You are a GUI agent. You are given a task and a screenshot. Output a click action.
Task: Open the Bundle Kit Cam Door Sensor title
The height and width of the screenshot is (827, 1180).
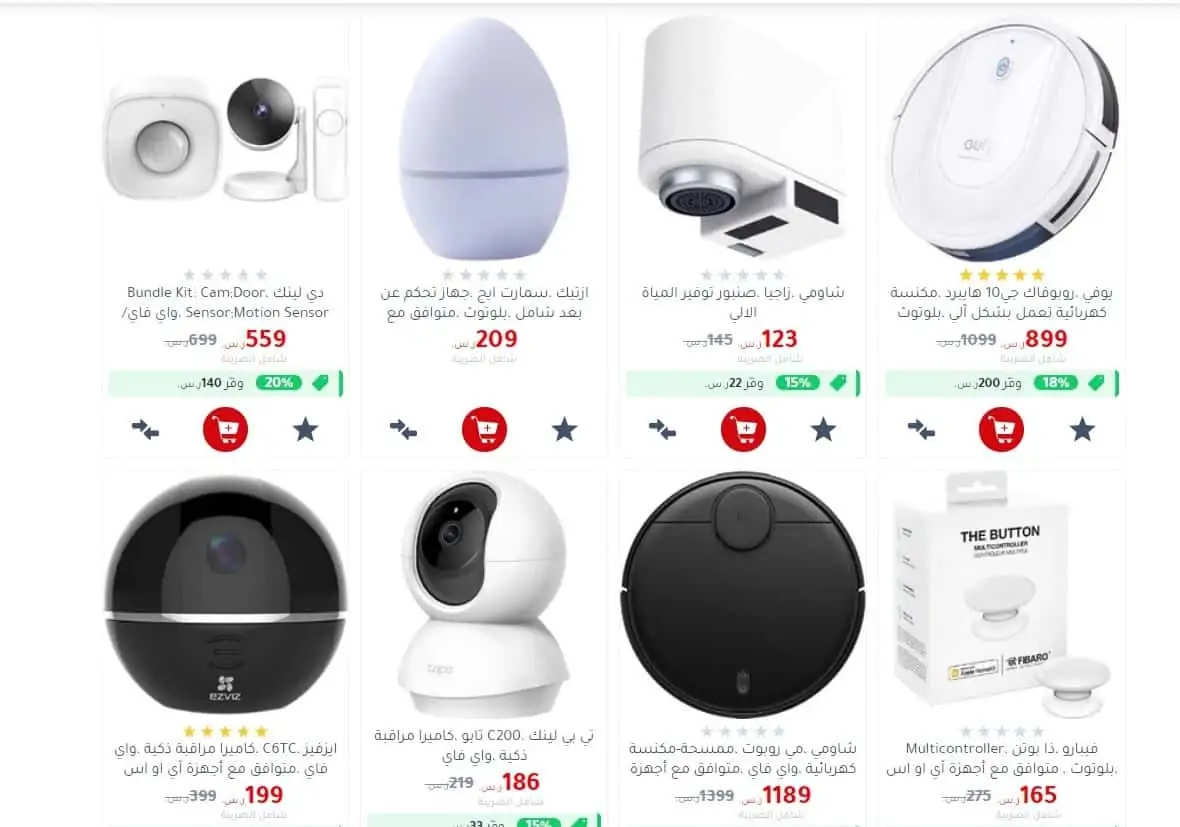click(x=226, y=302)
